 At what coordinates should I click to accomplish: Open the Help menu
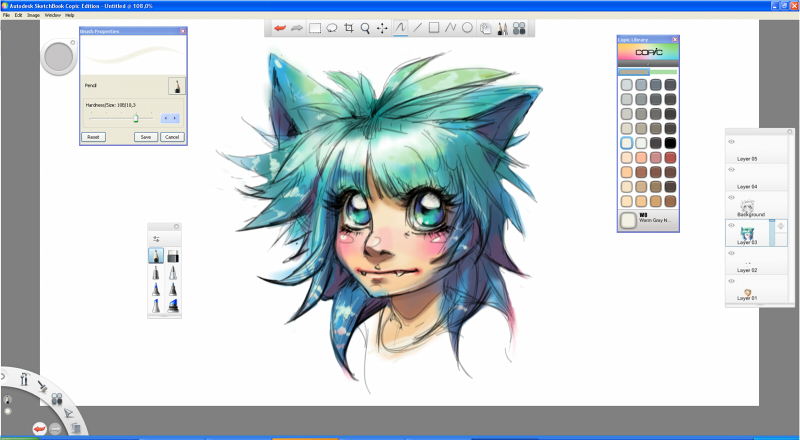point(70,15)
